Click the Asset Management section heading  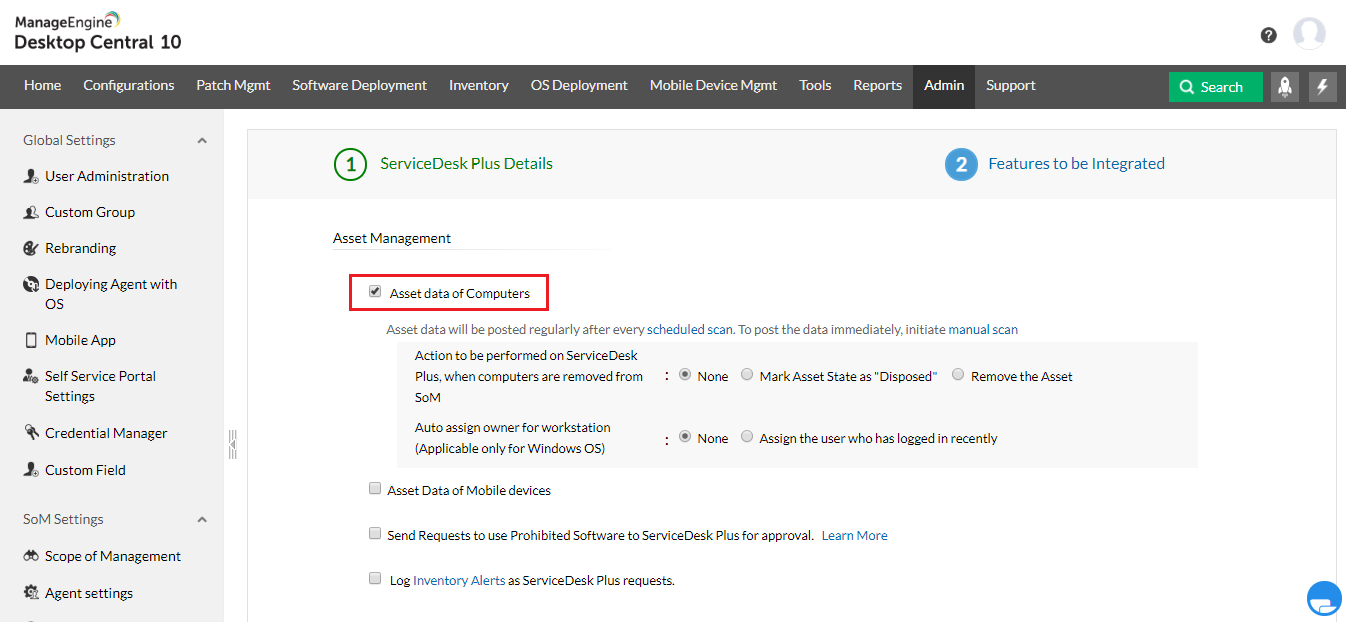(392, 238)
